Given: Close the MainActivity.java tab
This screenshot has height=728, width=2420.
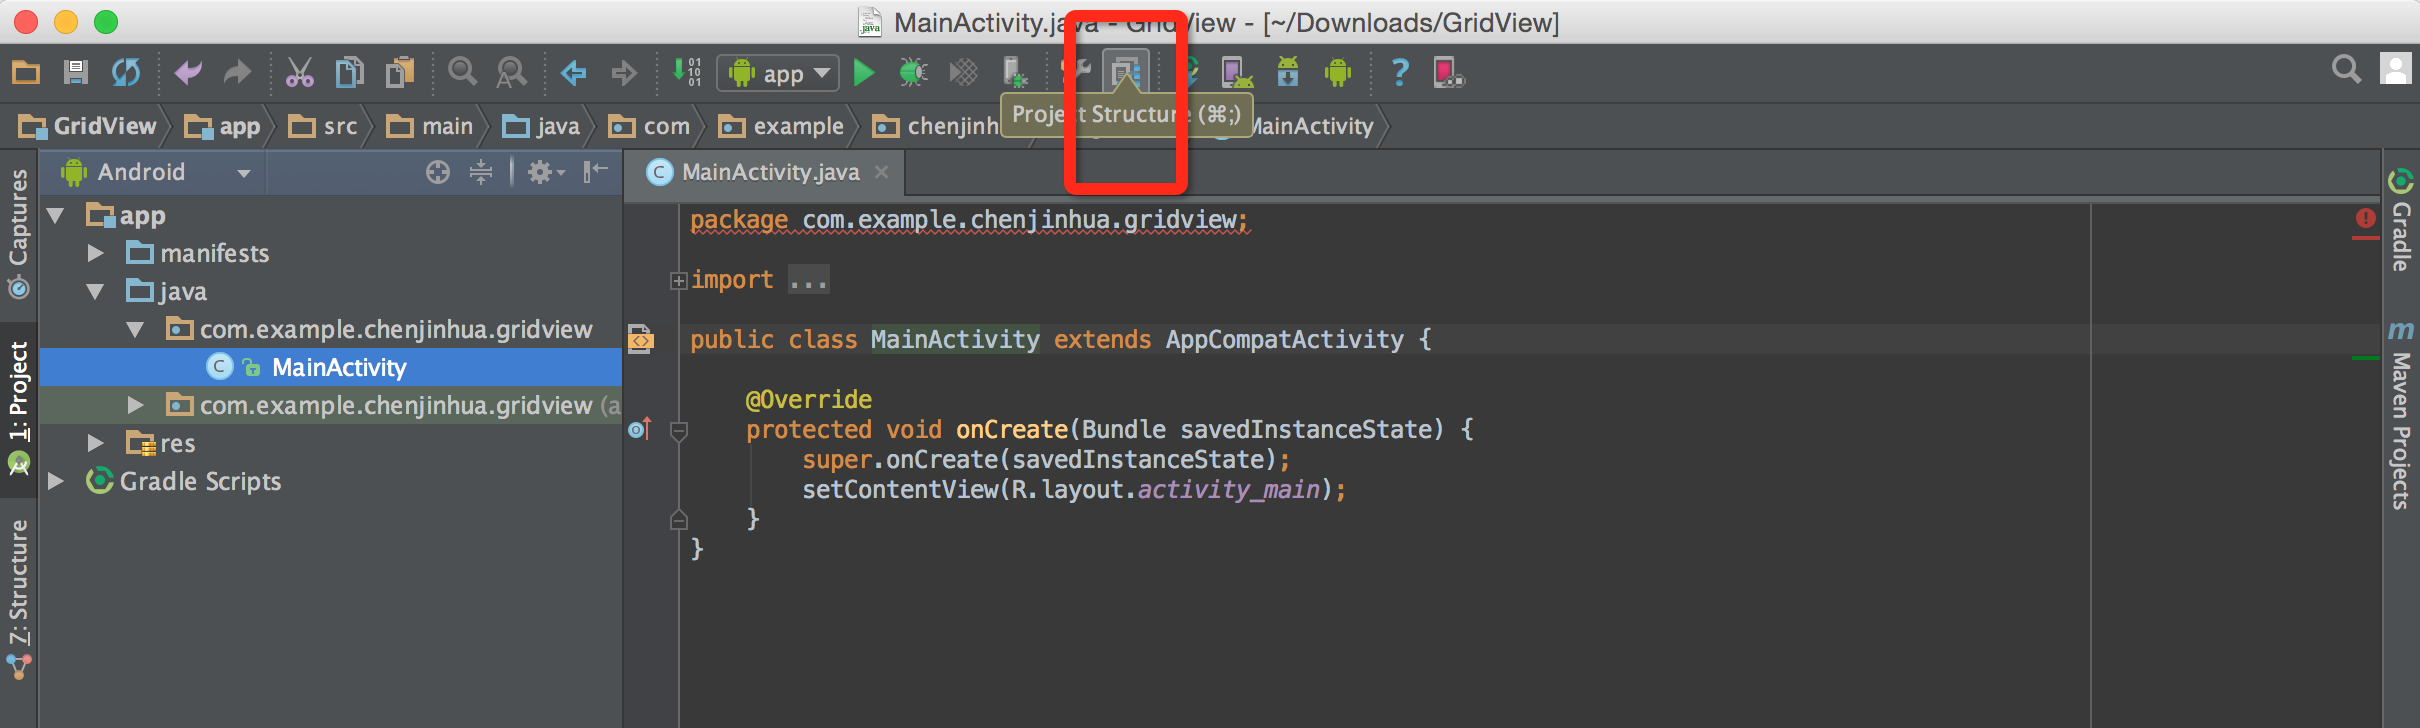Looking at the screenshot, I should [x=881, y=172].
